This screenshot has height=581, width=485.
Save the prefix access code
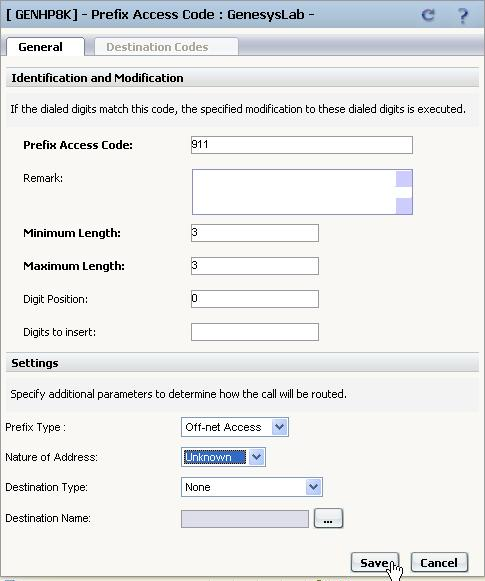tap(375, 563)
